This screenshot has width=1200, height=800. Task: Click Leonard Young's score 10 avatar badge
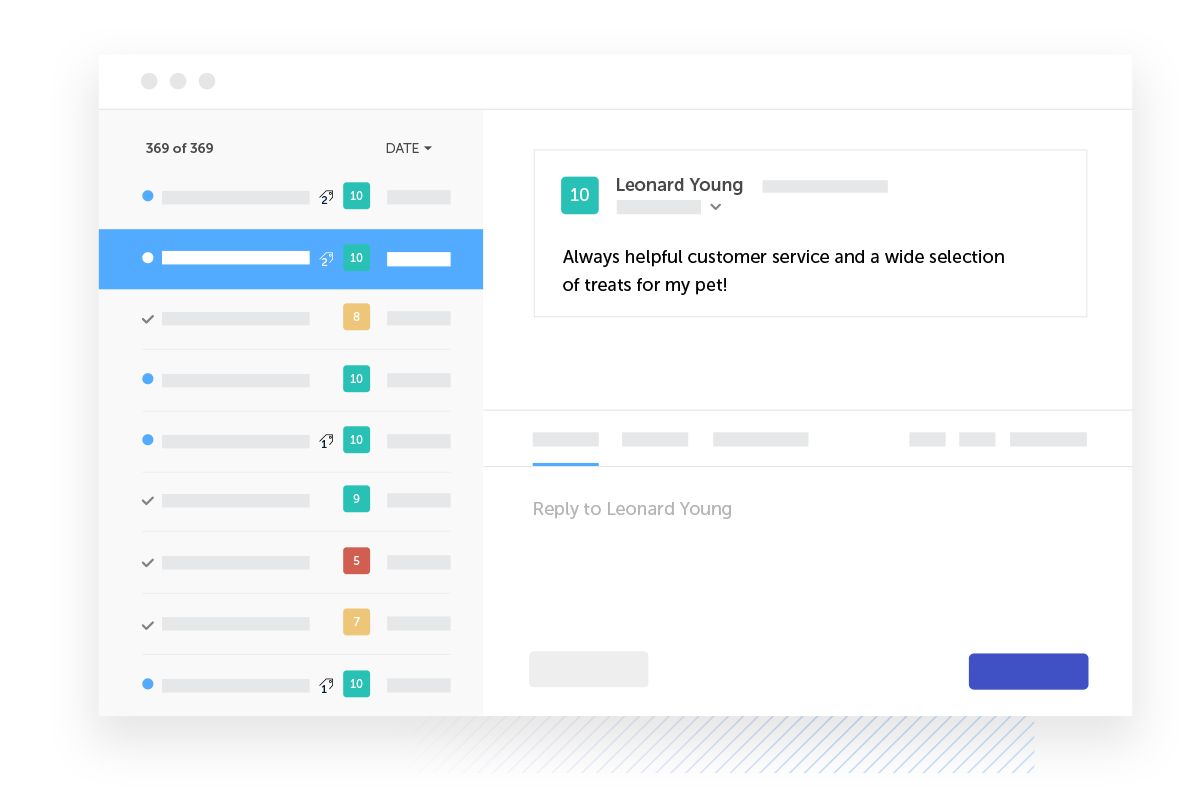(x=580, y=195)
